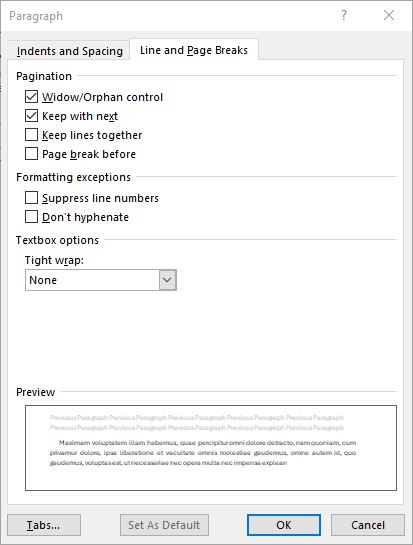Disable the Keep with next checkbox
Image resolution: width=413 pixels, height=545 pixels.
[31, 116]
